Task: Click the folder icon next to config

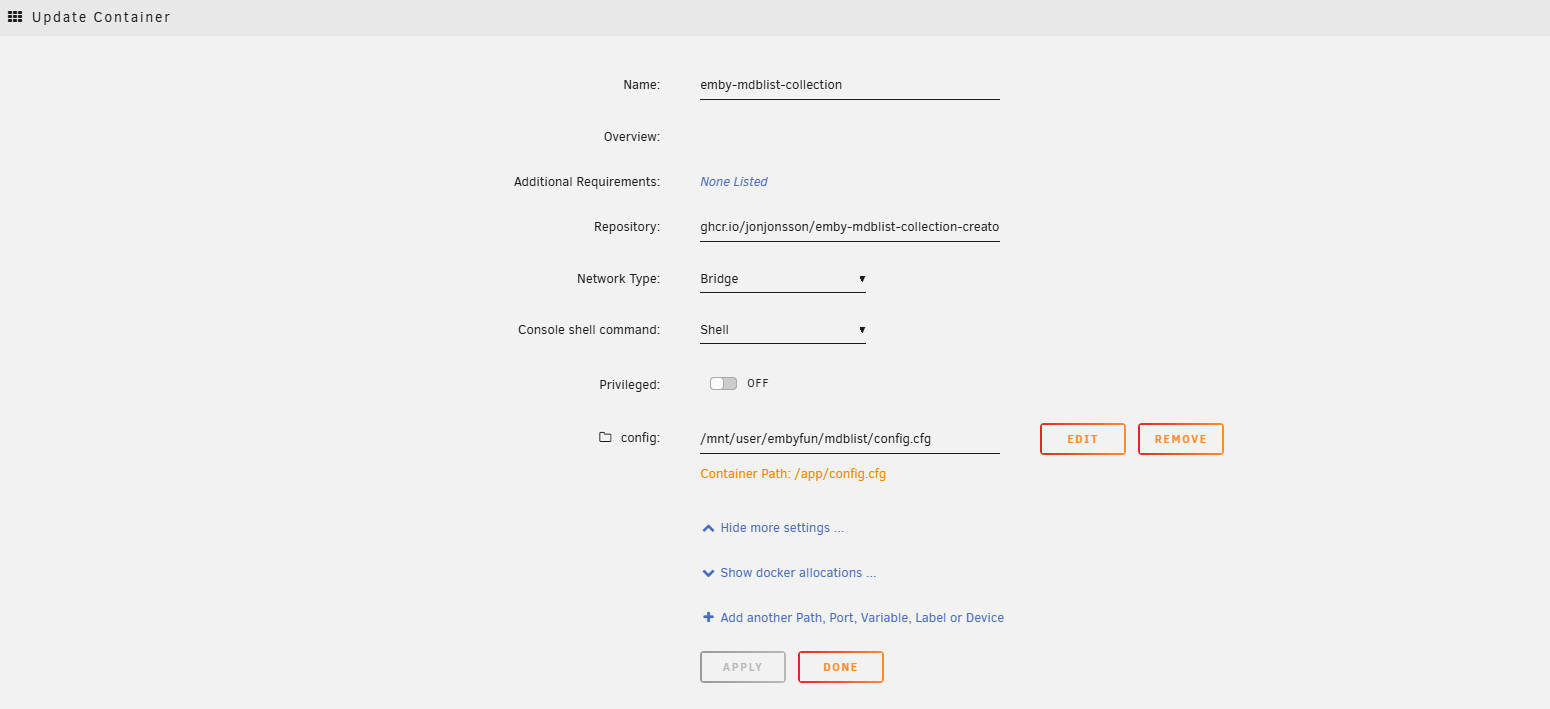Action: tap(605, 438)
